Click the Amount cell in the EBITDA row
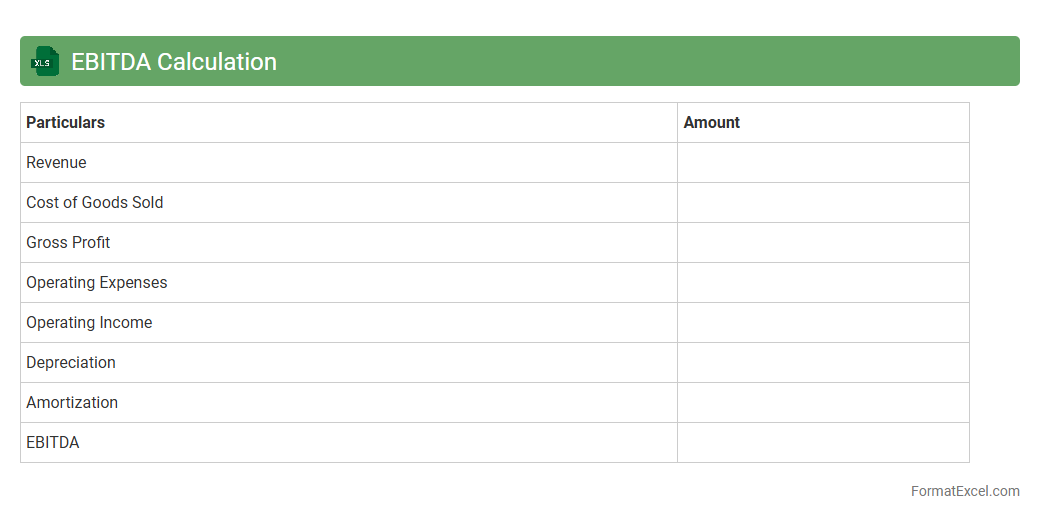Screen dimensions: 1040x520 tap(823, 443)
